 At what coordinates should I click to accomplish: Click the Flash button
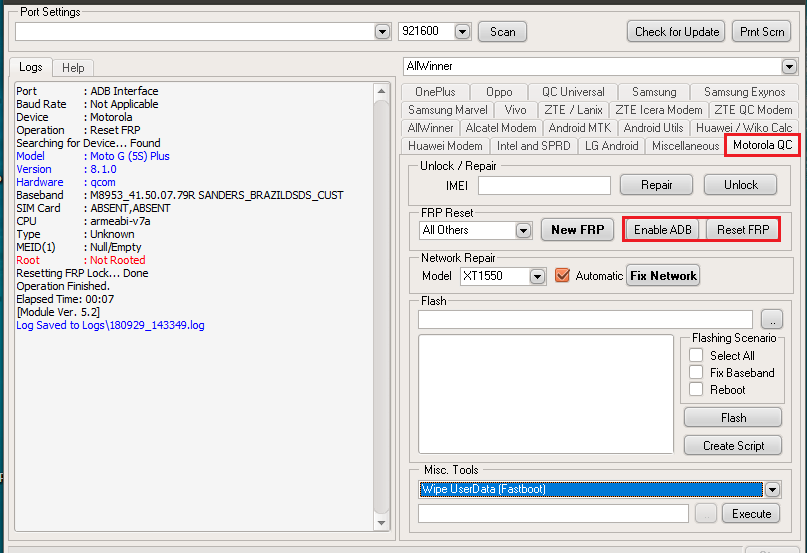click(x=733, y=418)
